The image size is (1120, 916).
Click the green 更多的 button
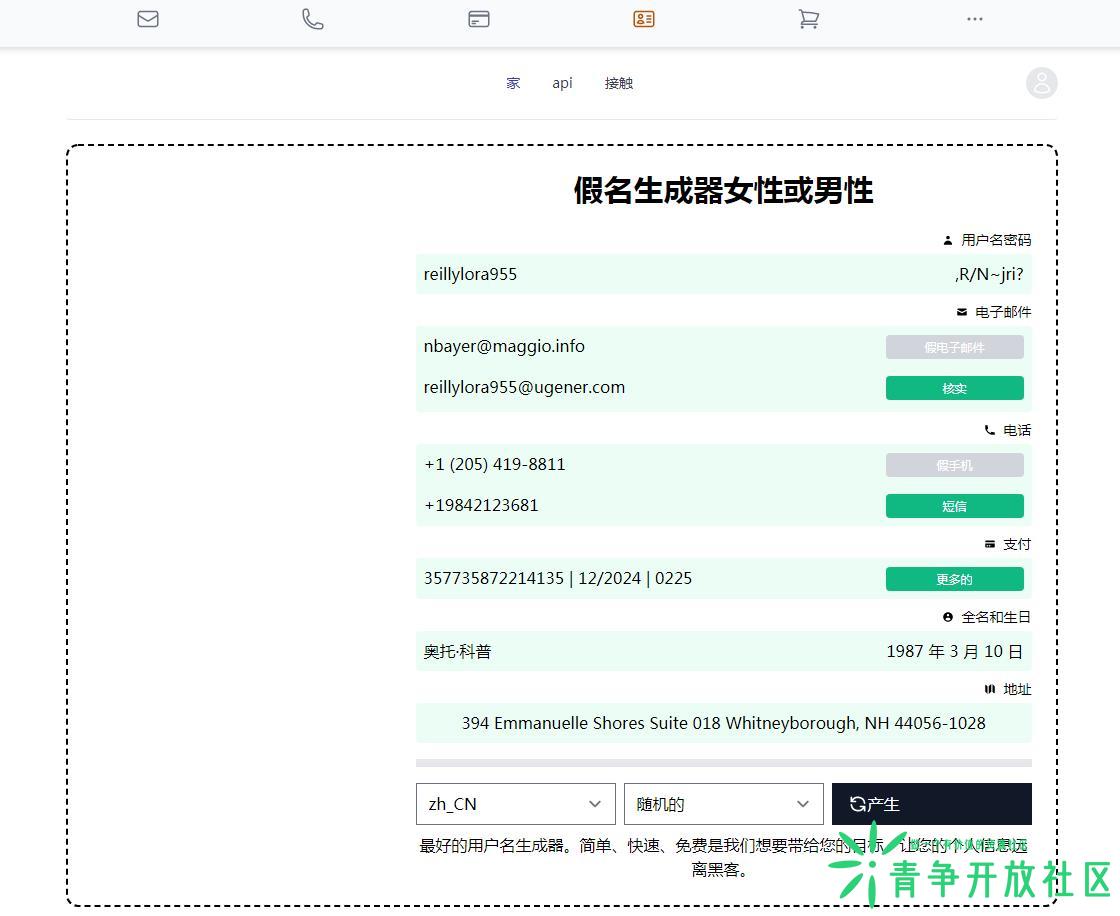[x=954, y=579]
